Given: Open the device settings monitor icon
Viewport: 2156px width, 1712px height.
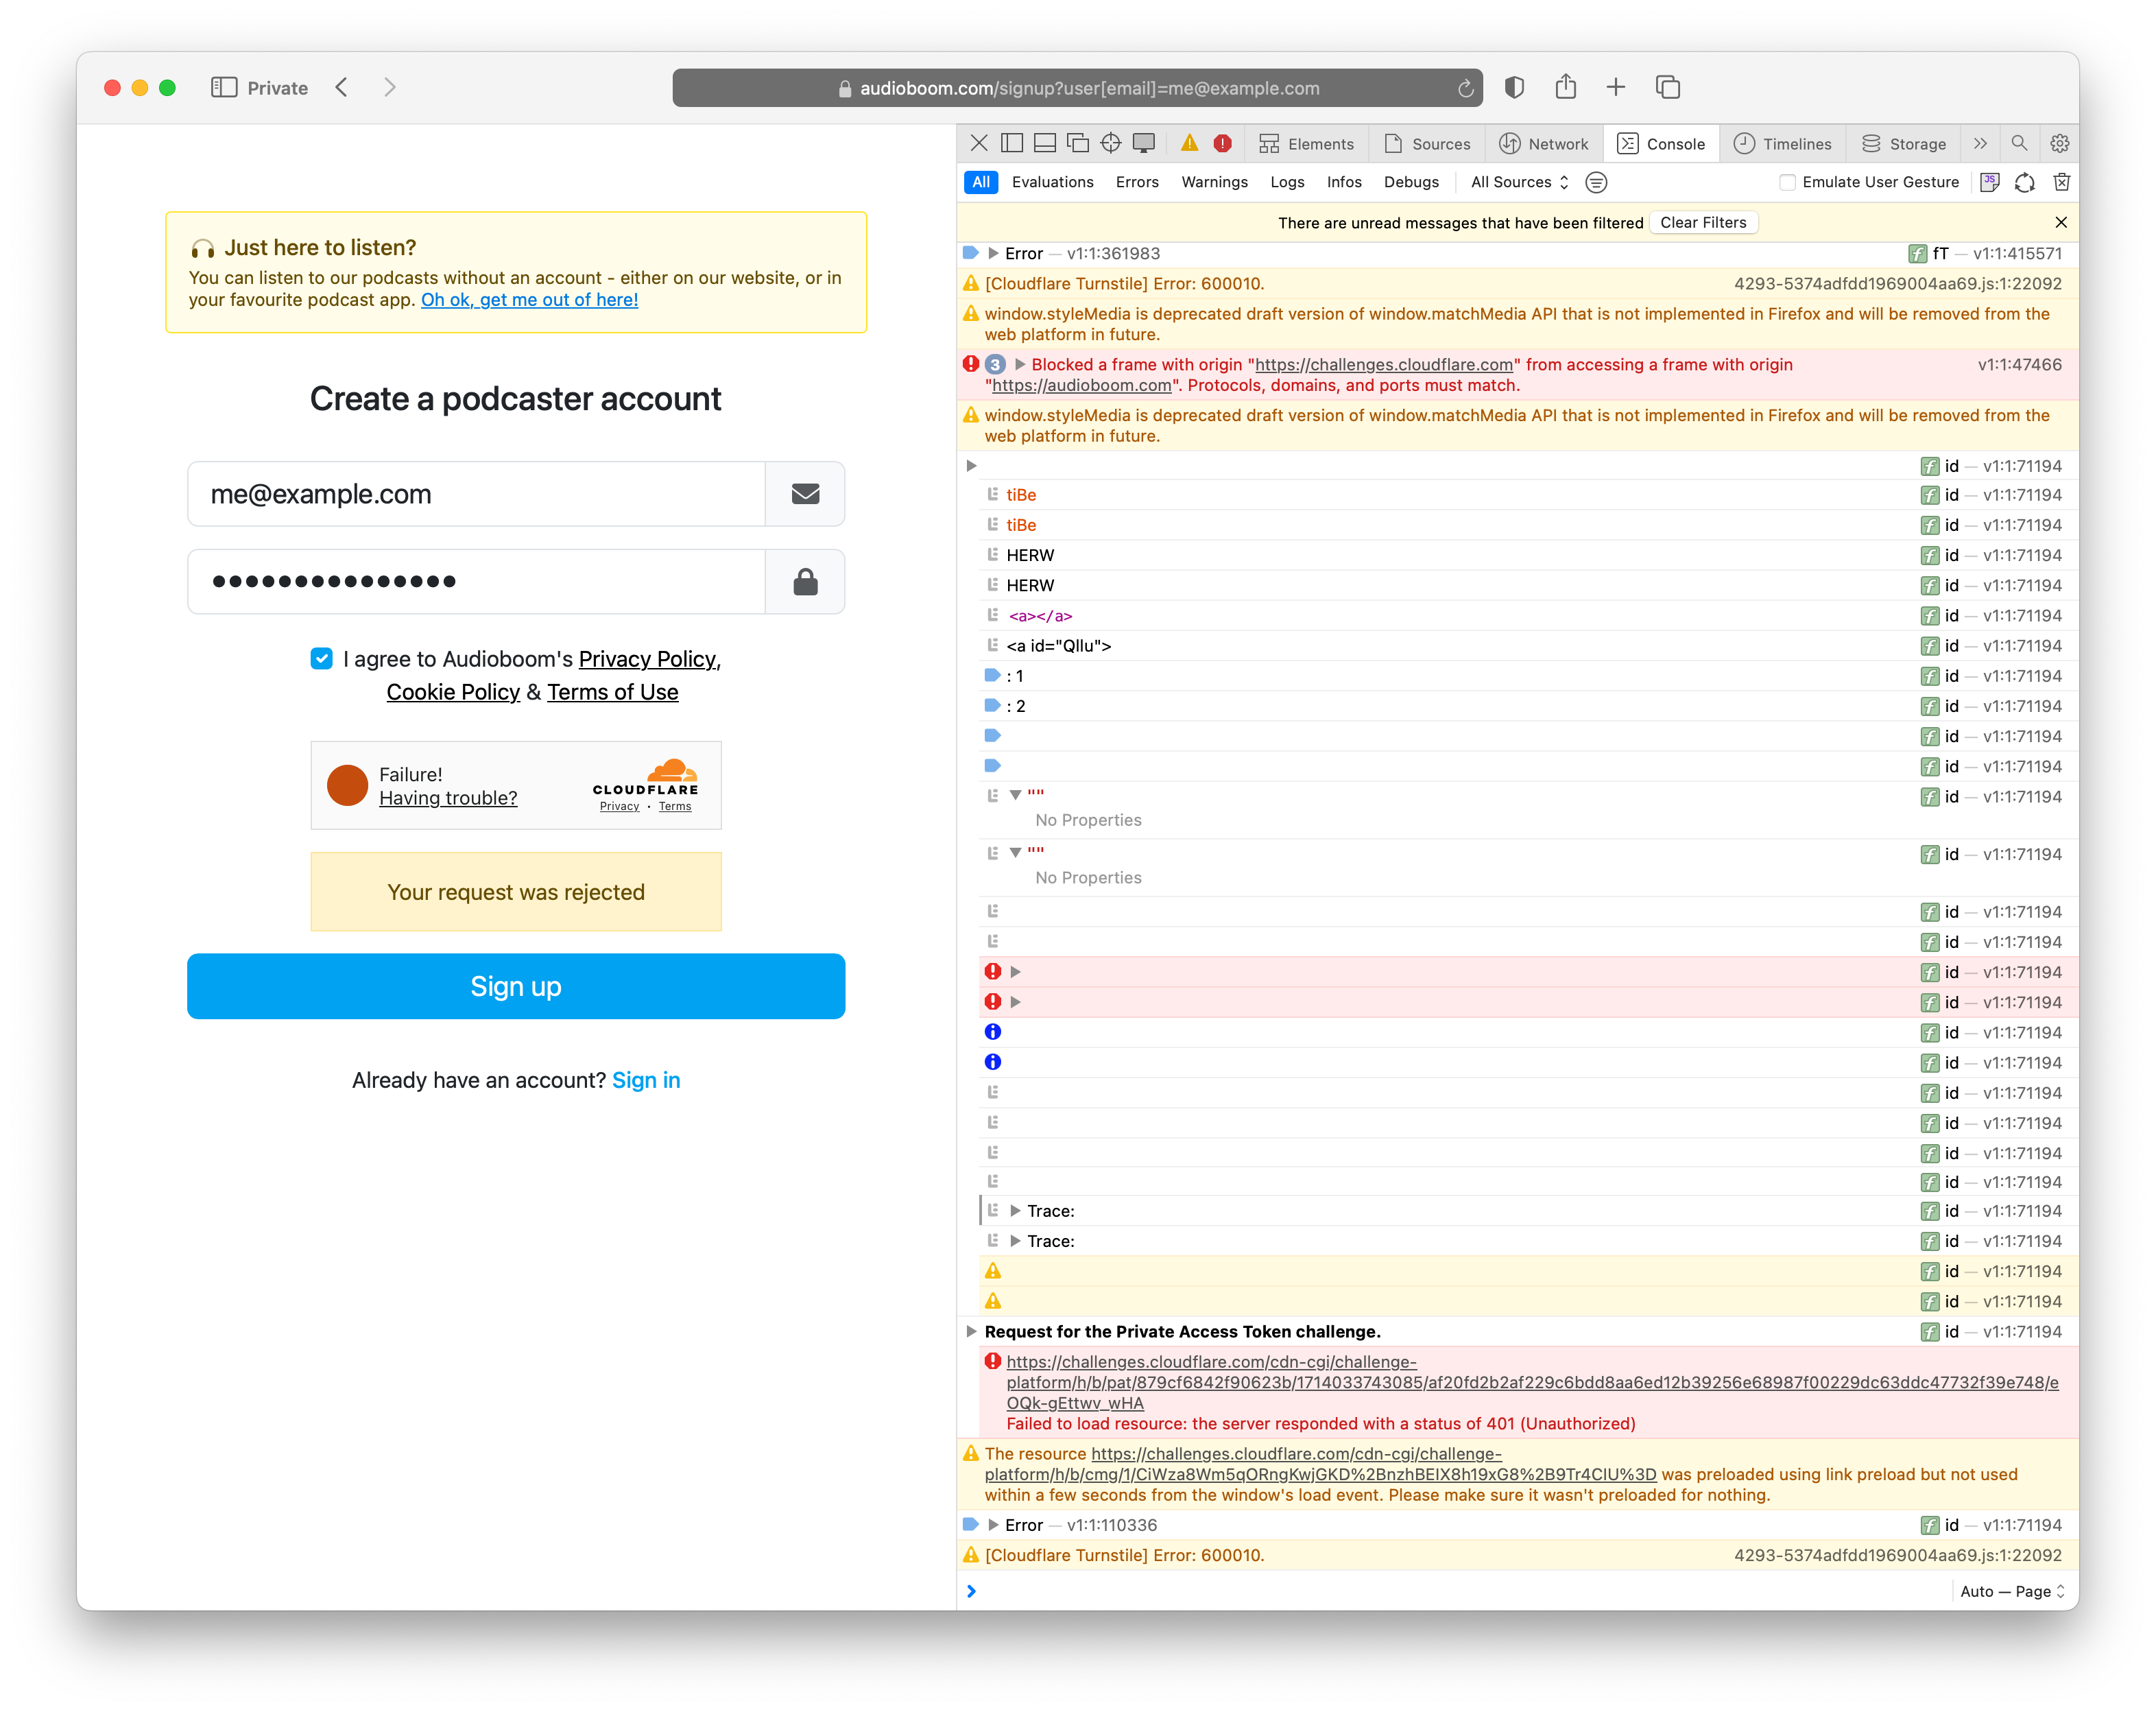Looking at the screenshot, I should [1143, 143].
